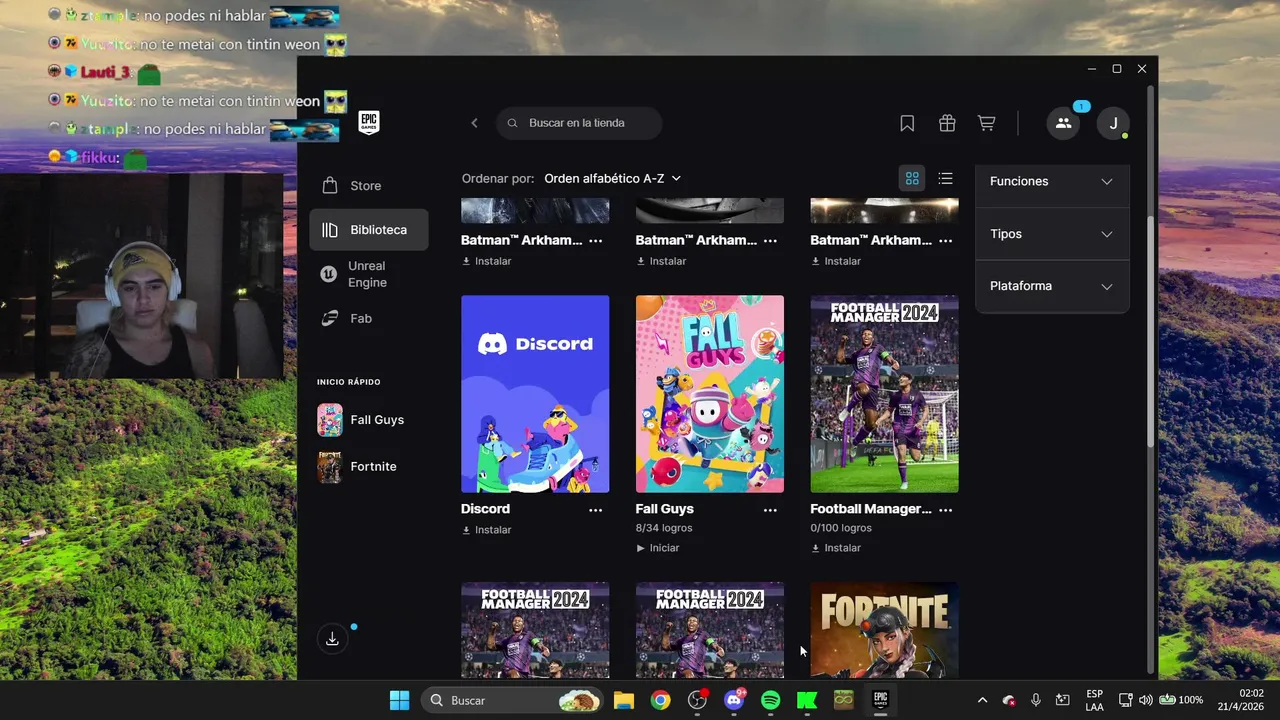
Task: Click the launcher vertical scrollbar
Action: click(x=1151, y=330)
